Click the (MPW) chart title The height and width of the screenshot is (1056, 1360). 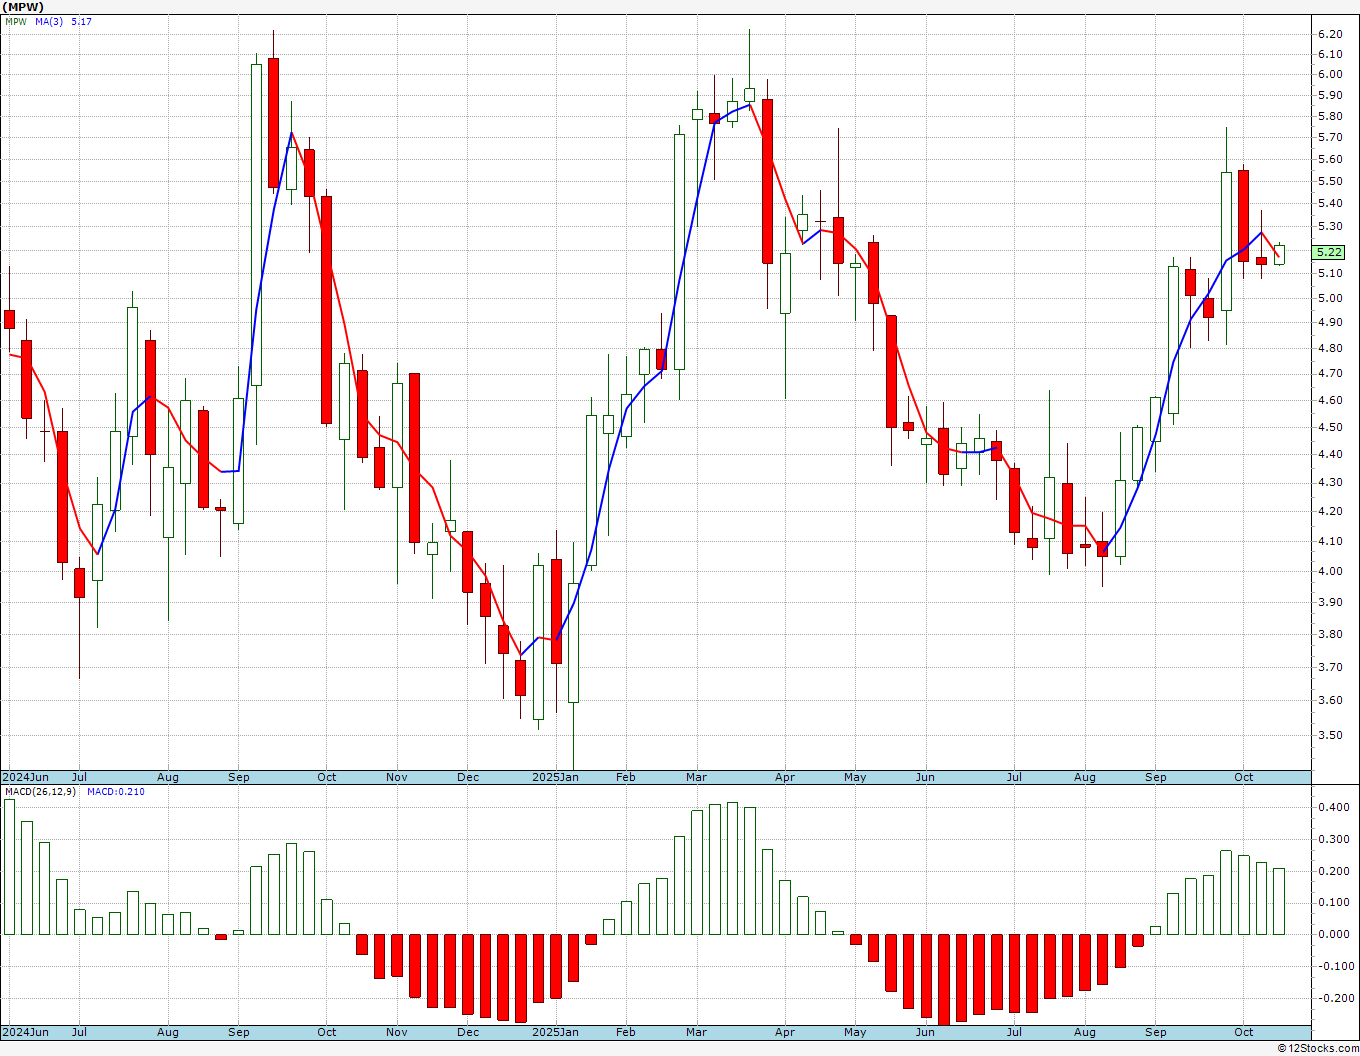coord(23,7)
